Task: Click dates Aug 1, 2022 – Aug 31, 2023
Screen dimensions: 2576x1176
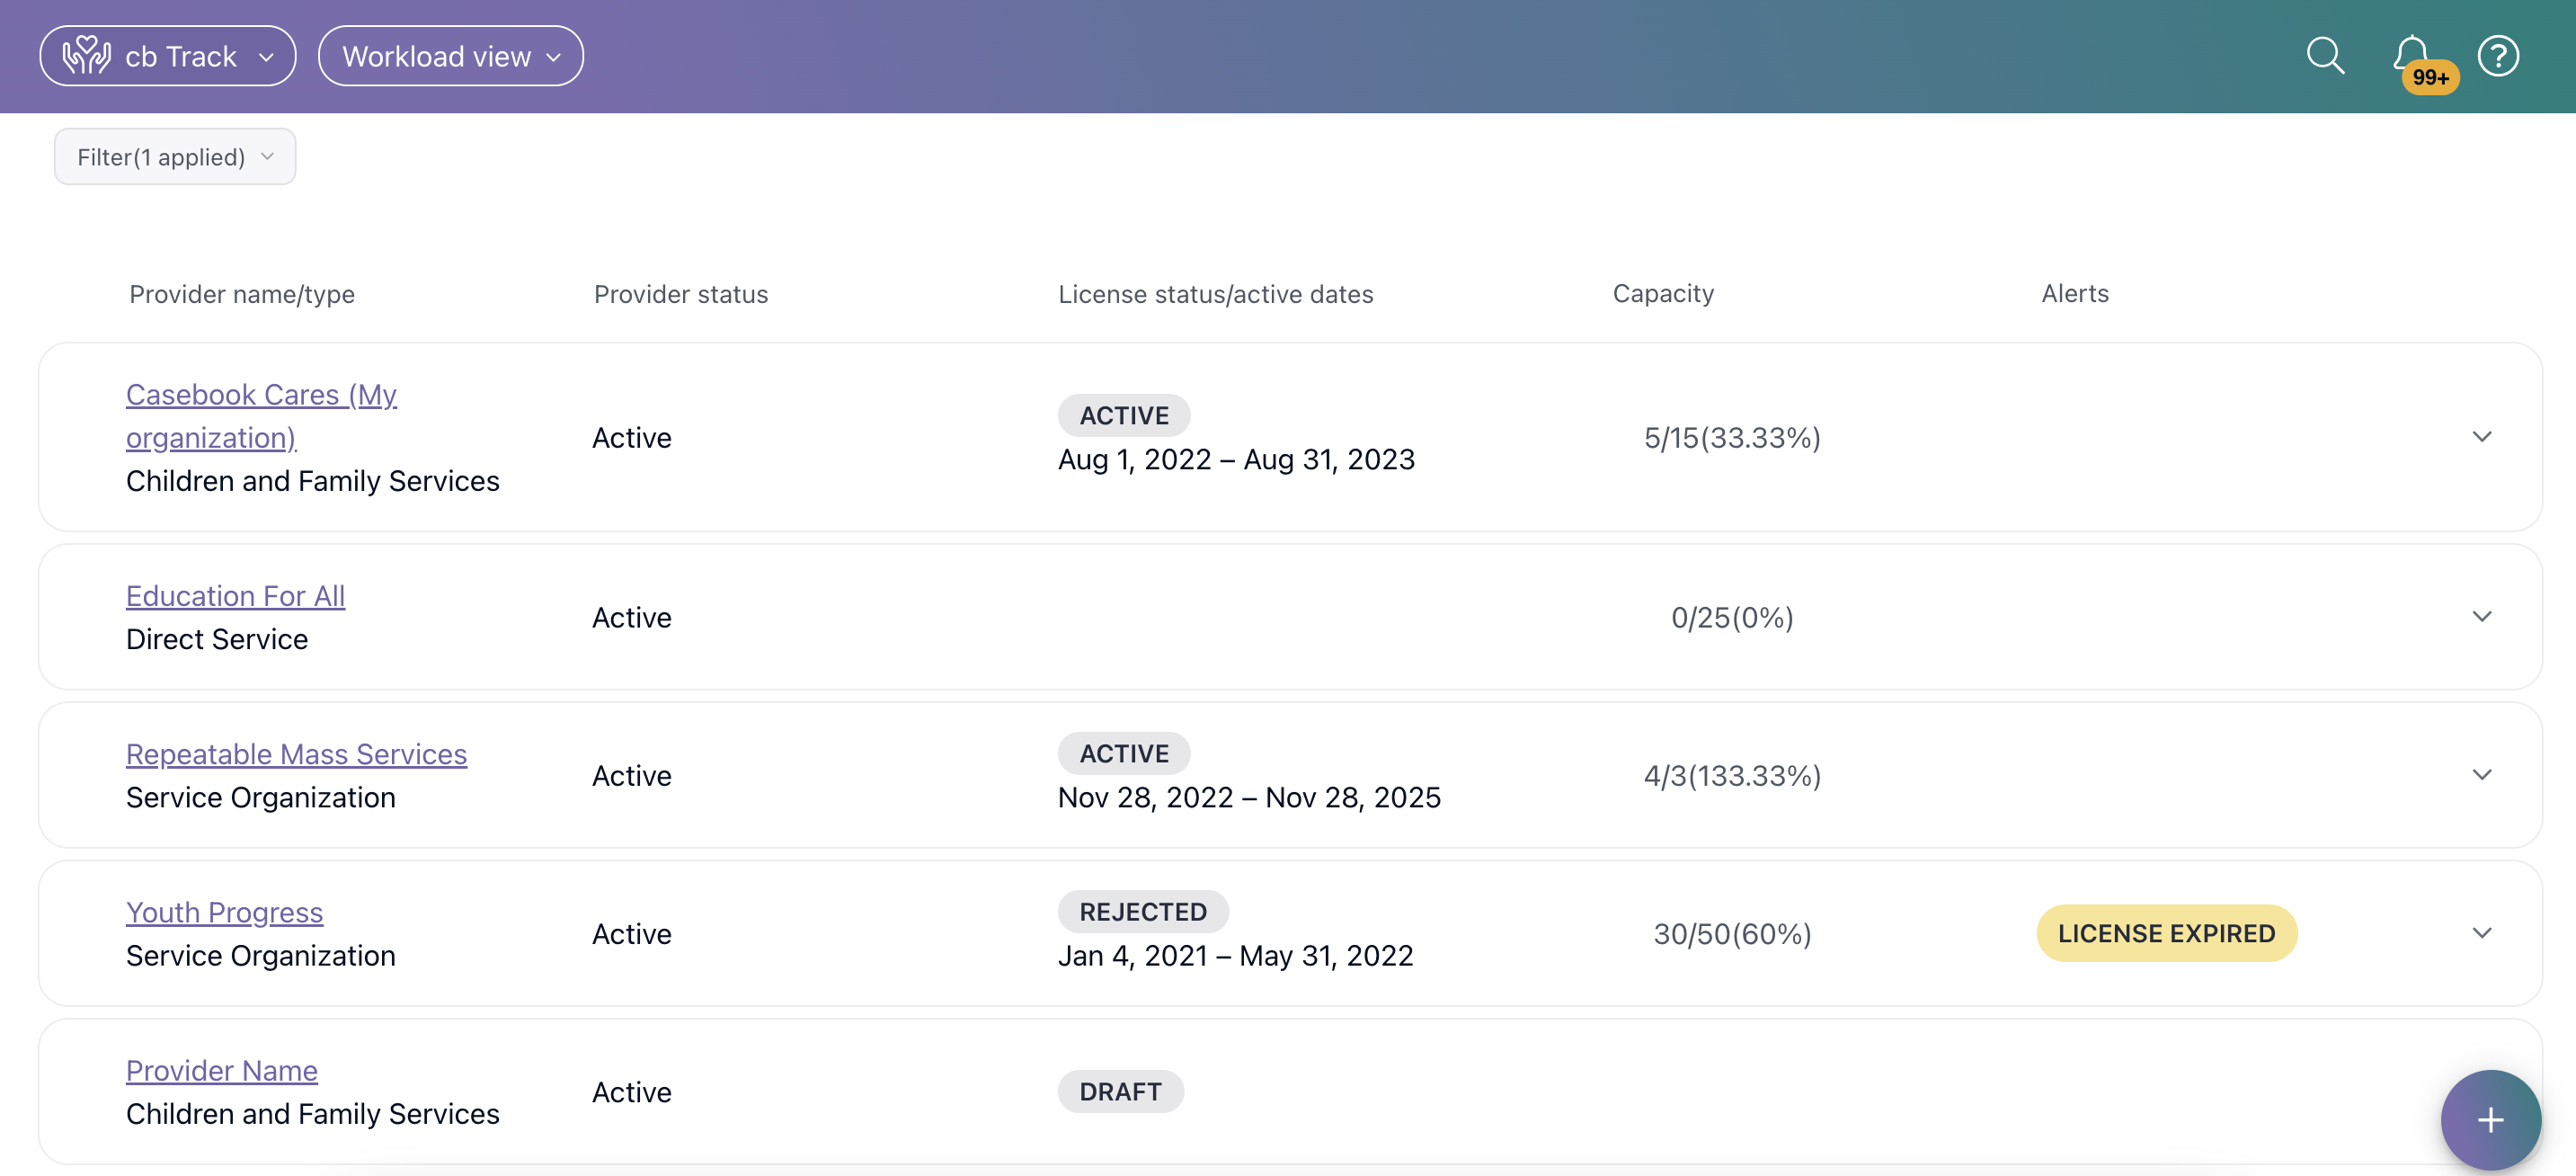Action: click(x=1236, y=459)
